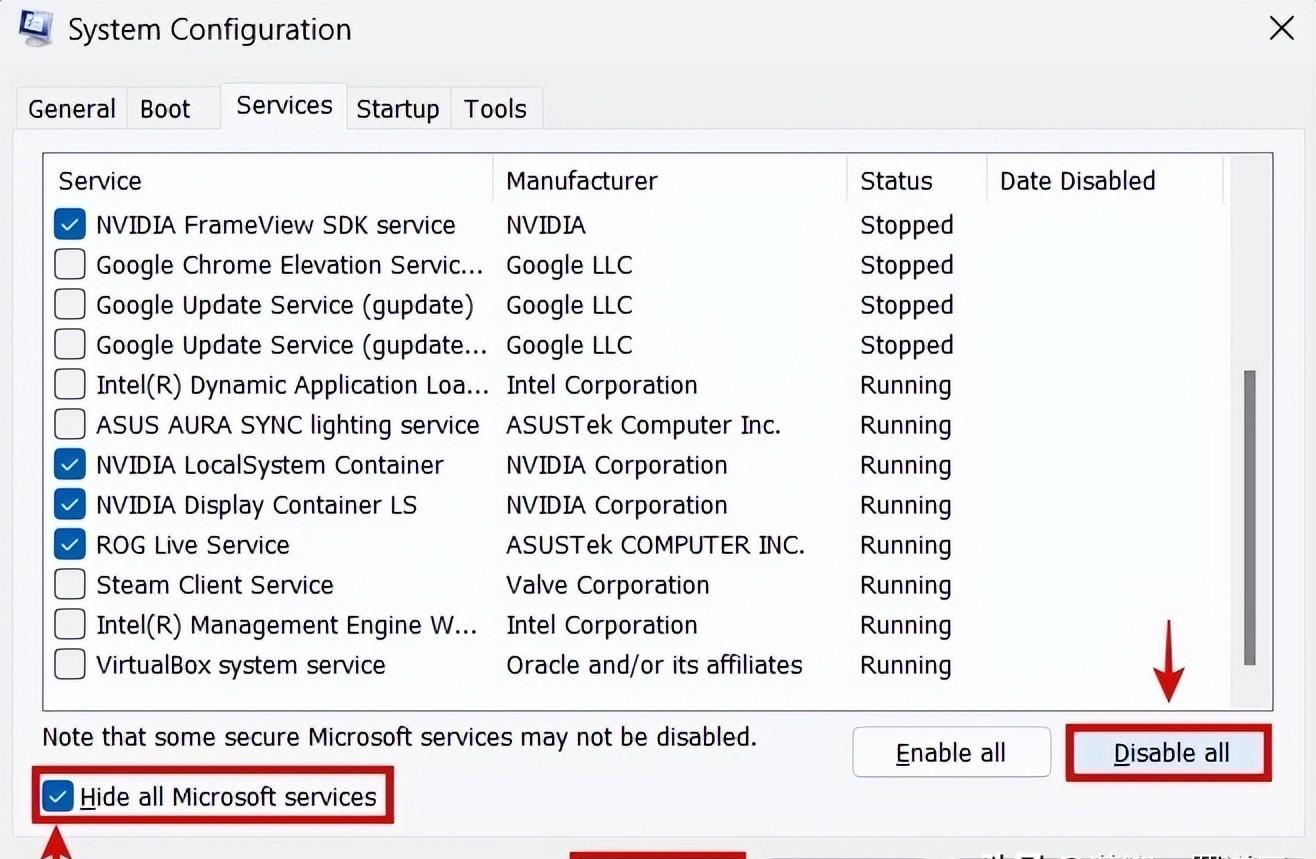The width and height of the screenshot is (1316, 859).
Task: Go to the Startup tab
Action: [x=398, y=108]
